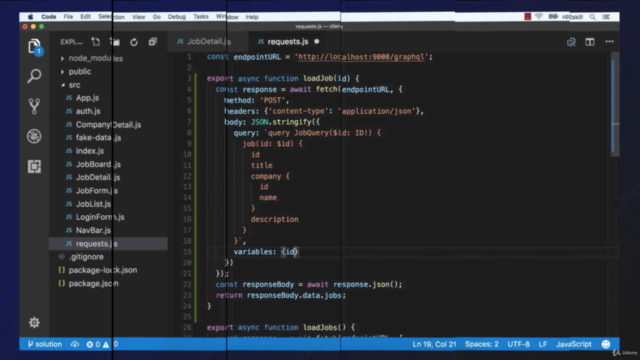Open the Debug menu
This screenshot has width=640, height=360.
point(177,17)
